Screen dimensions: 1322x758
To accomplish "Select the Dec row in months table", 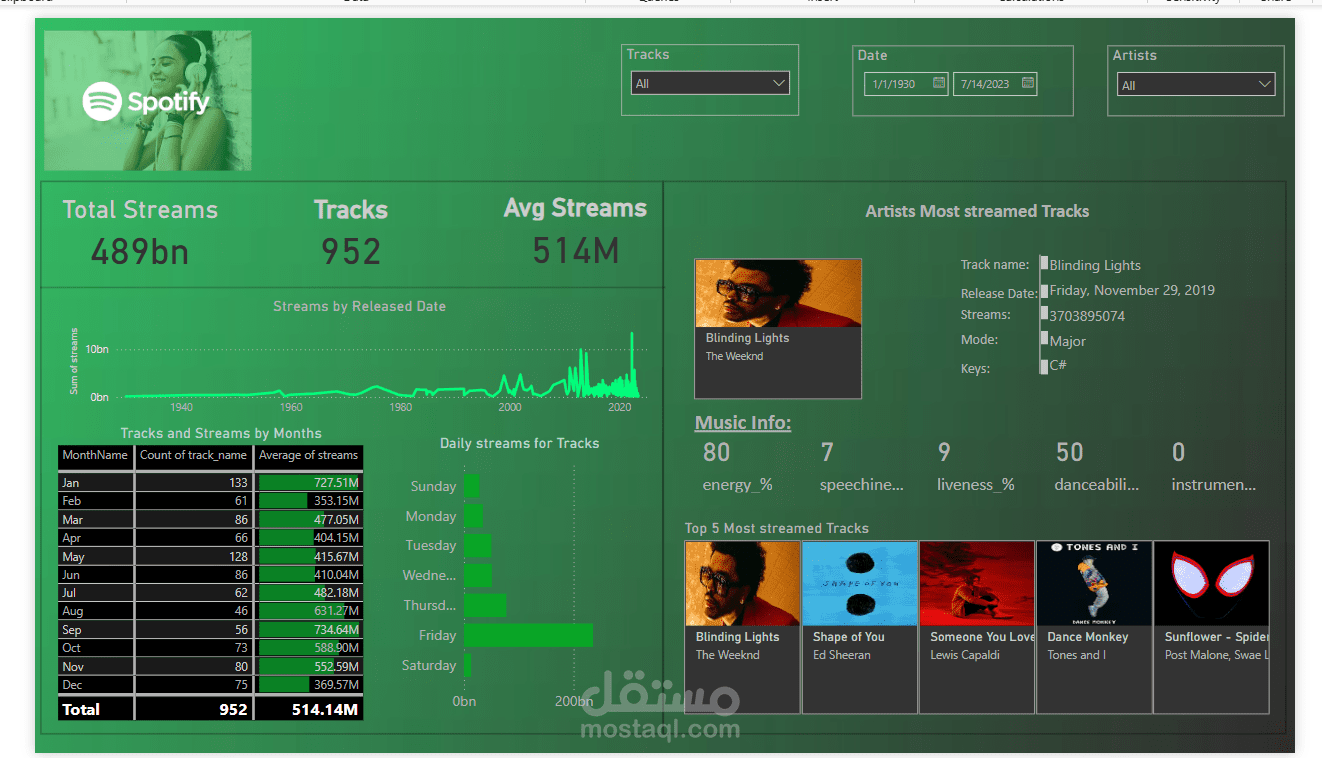I will pyautogui.click(x=210, y=684).
